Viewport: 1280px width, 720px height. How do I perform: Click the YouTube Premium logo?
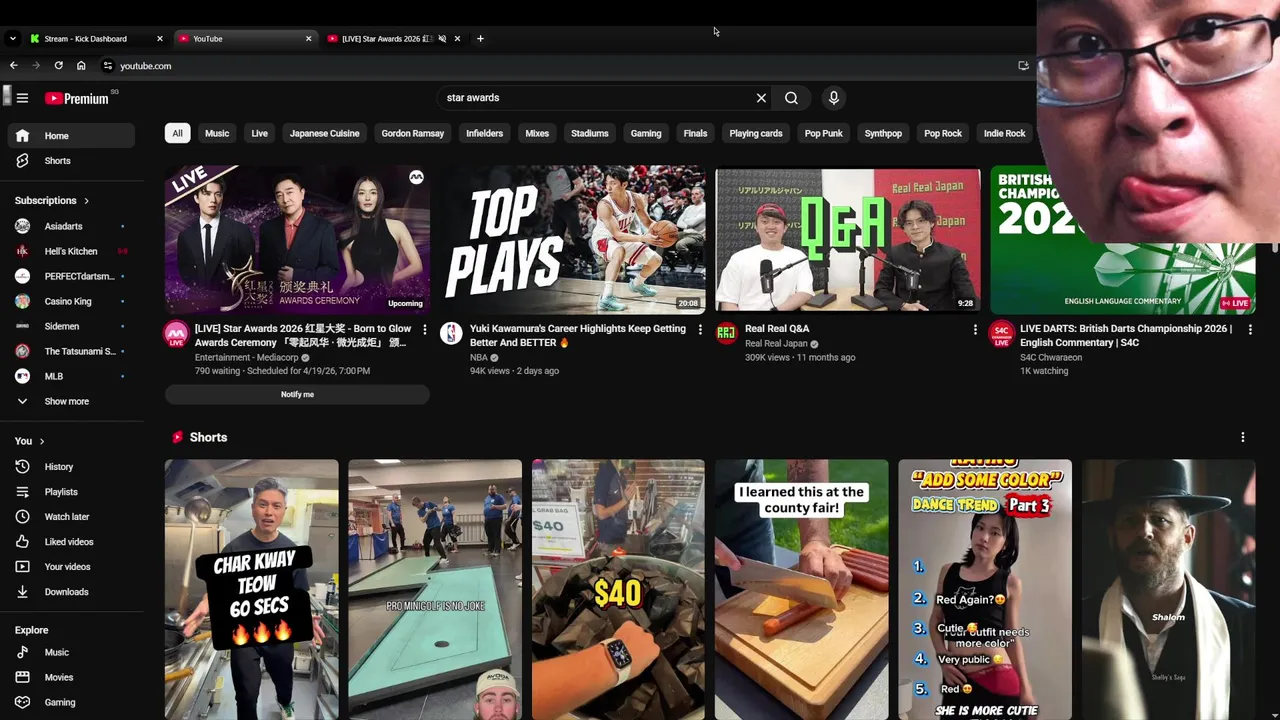tap(77, 98)
